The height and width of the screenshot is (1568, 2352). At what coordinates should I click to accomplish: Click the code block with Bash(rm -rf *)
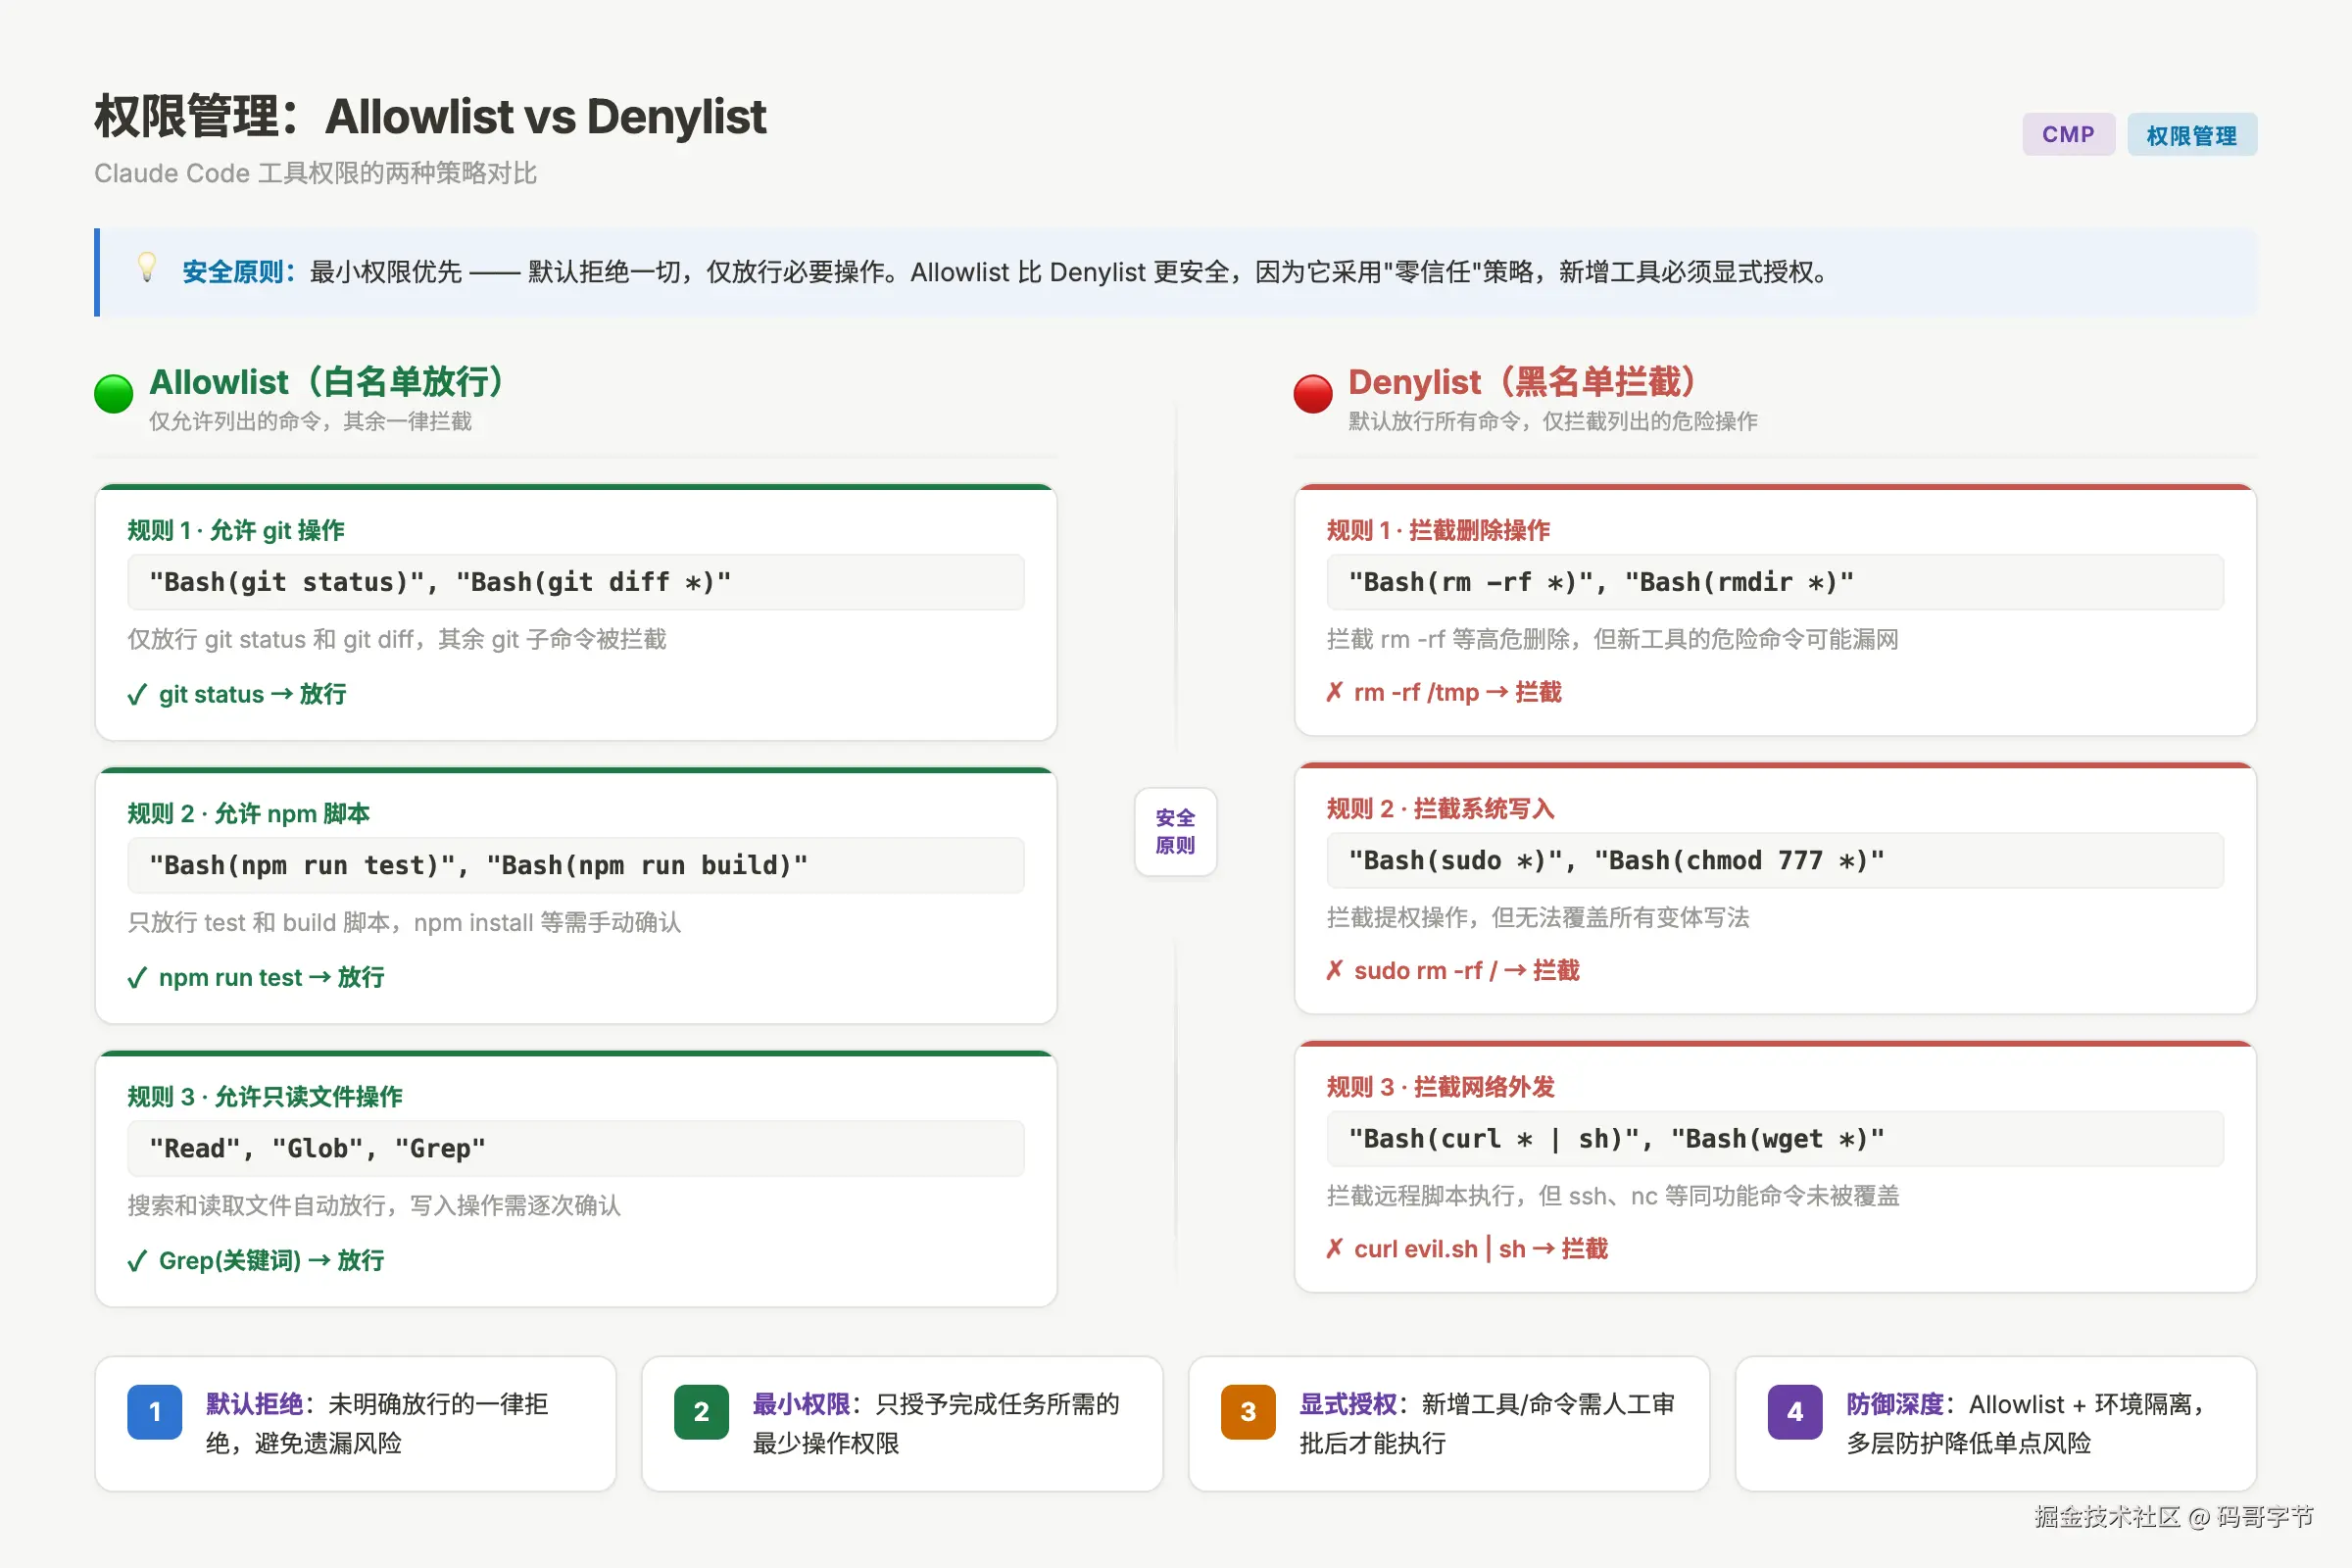(x=1775, y=582)
